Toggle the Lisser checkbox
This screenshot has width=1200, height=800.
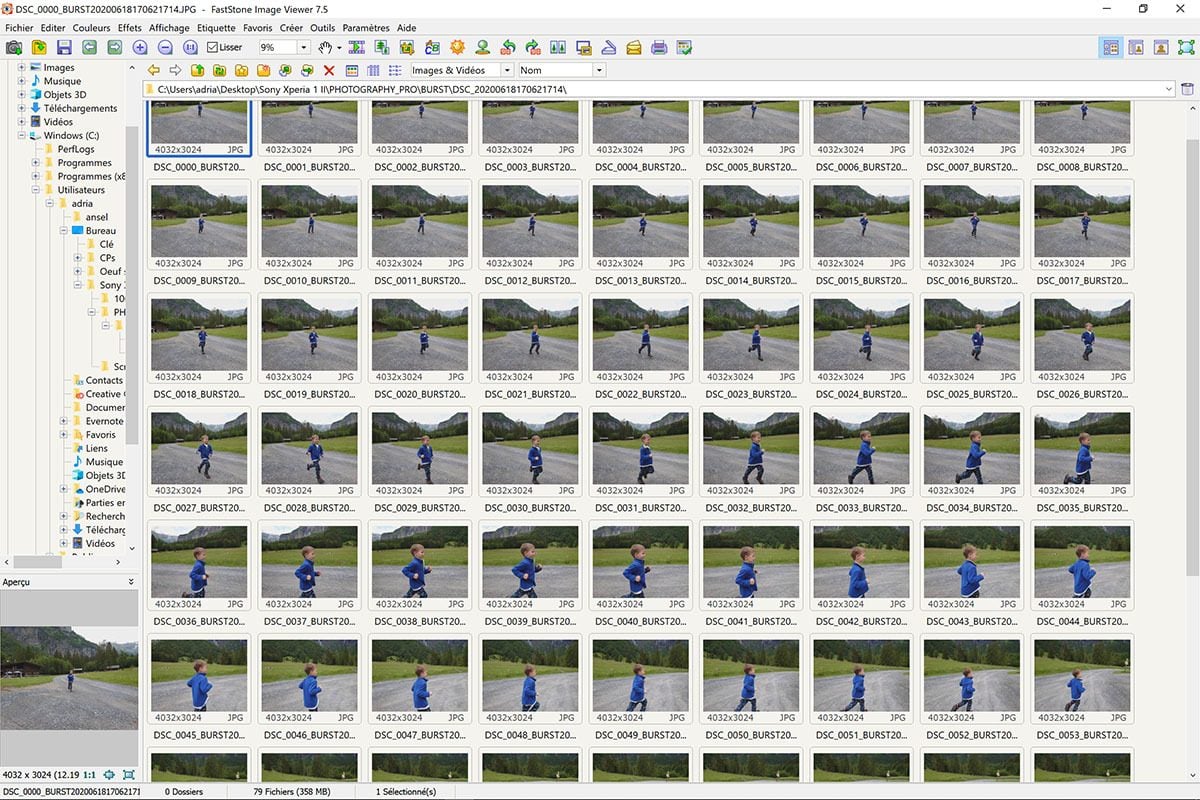(x=213, y=47)
